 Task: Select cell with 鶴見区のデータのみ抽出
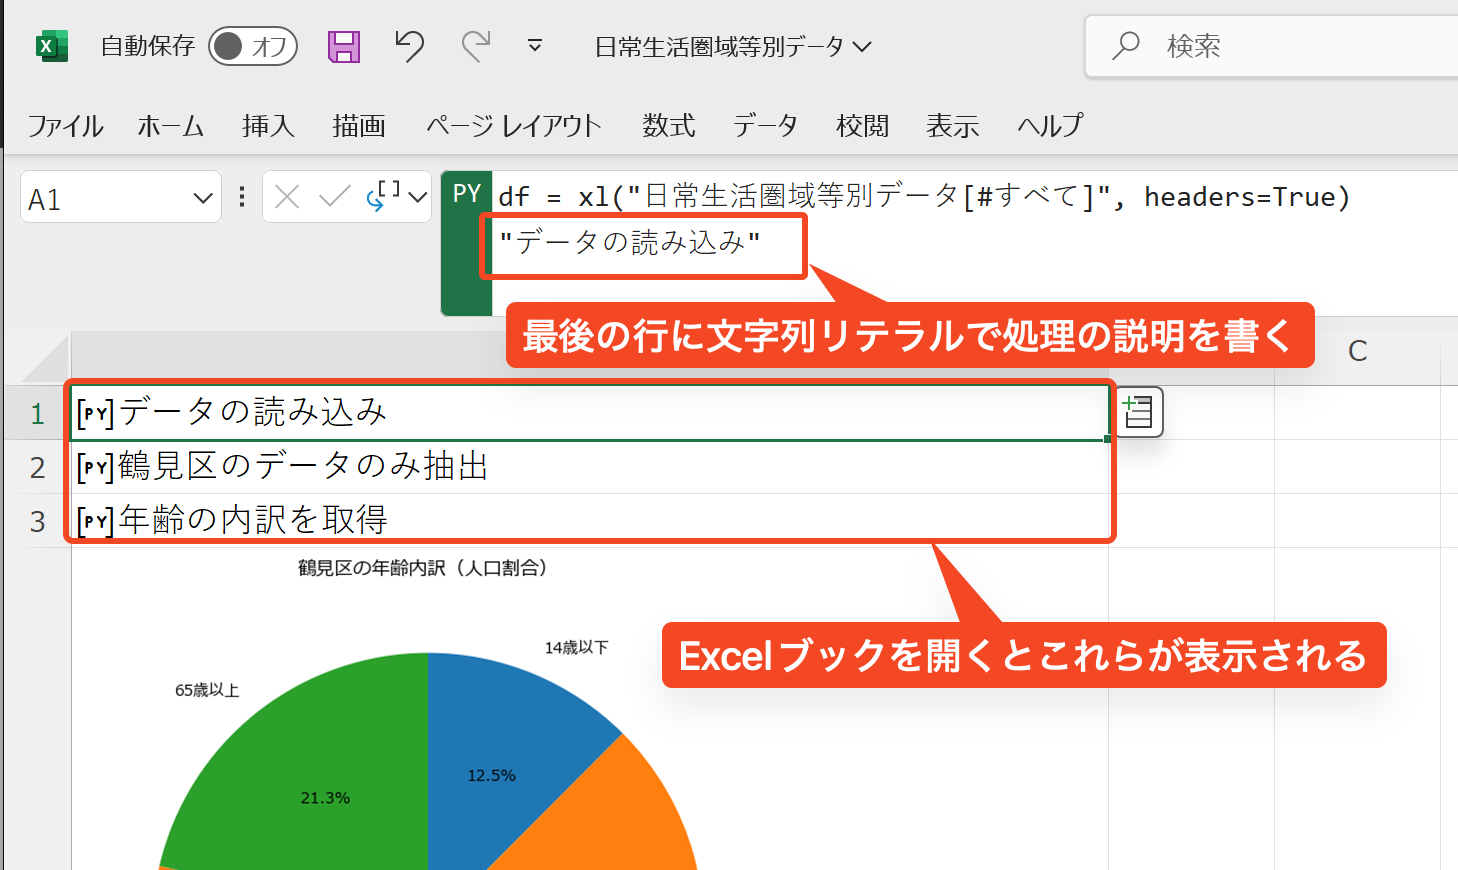pyautogui.click(x=590, y=467)
